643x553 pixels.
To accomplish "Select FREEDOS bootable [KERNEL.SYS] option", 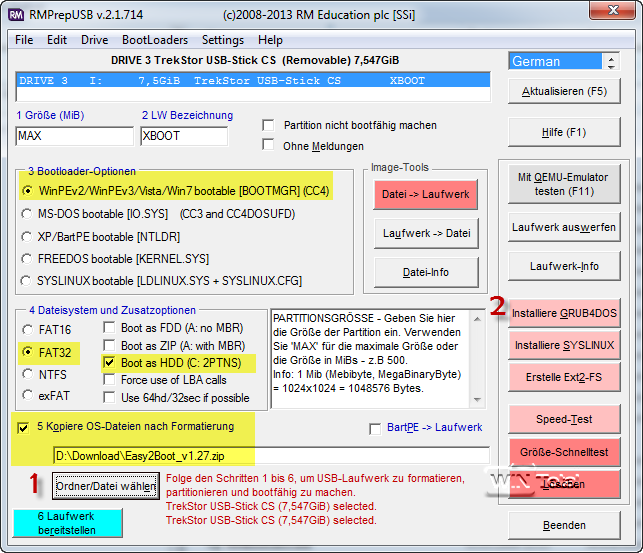I will (27, 259).
